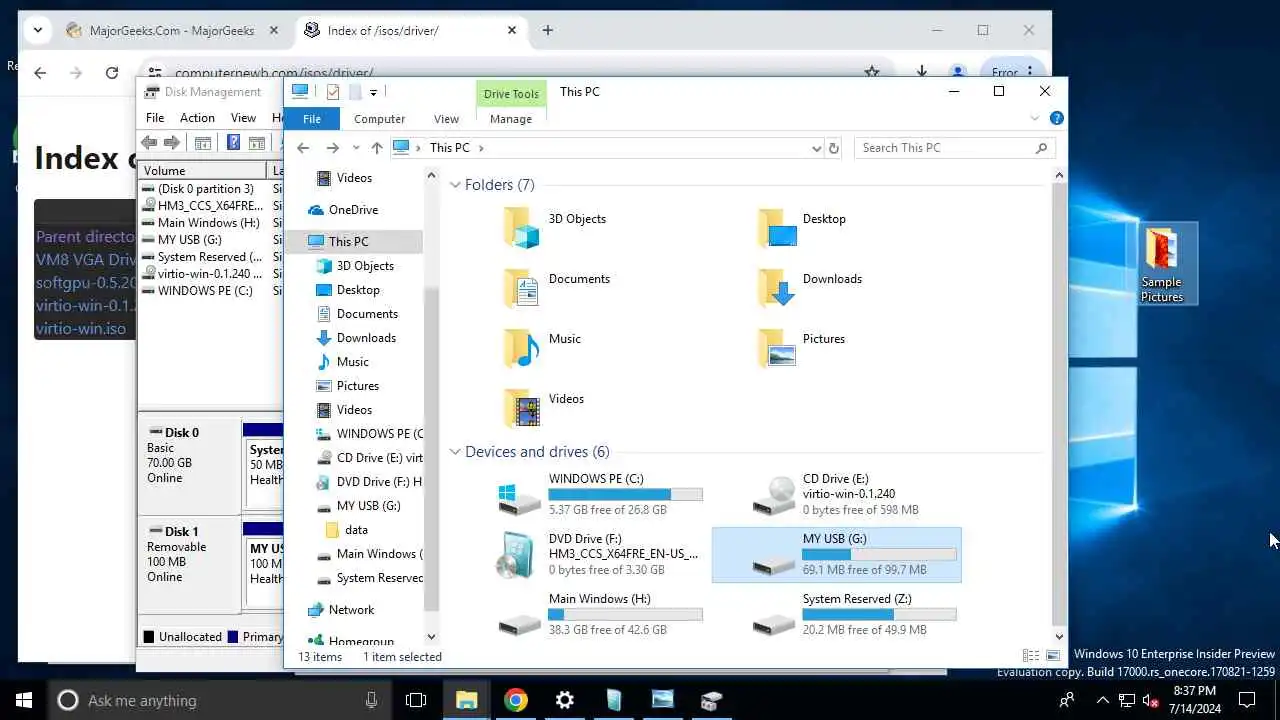
Task: Open the Desktop folder icon in the Folders group
Action: (x=776, y=228)
